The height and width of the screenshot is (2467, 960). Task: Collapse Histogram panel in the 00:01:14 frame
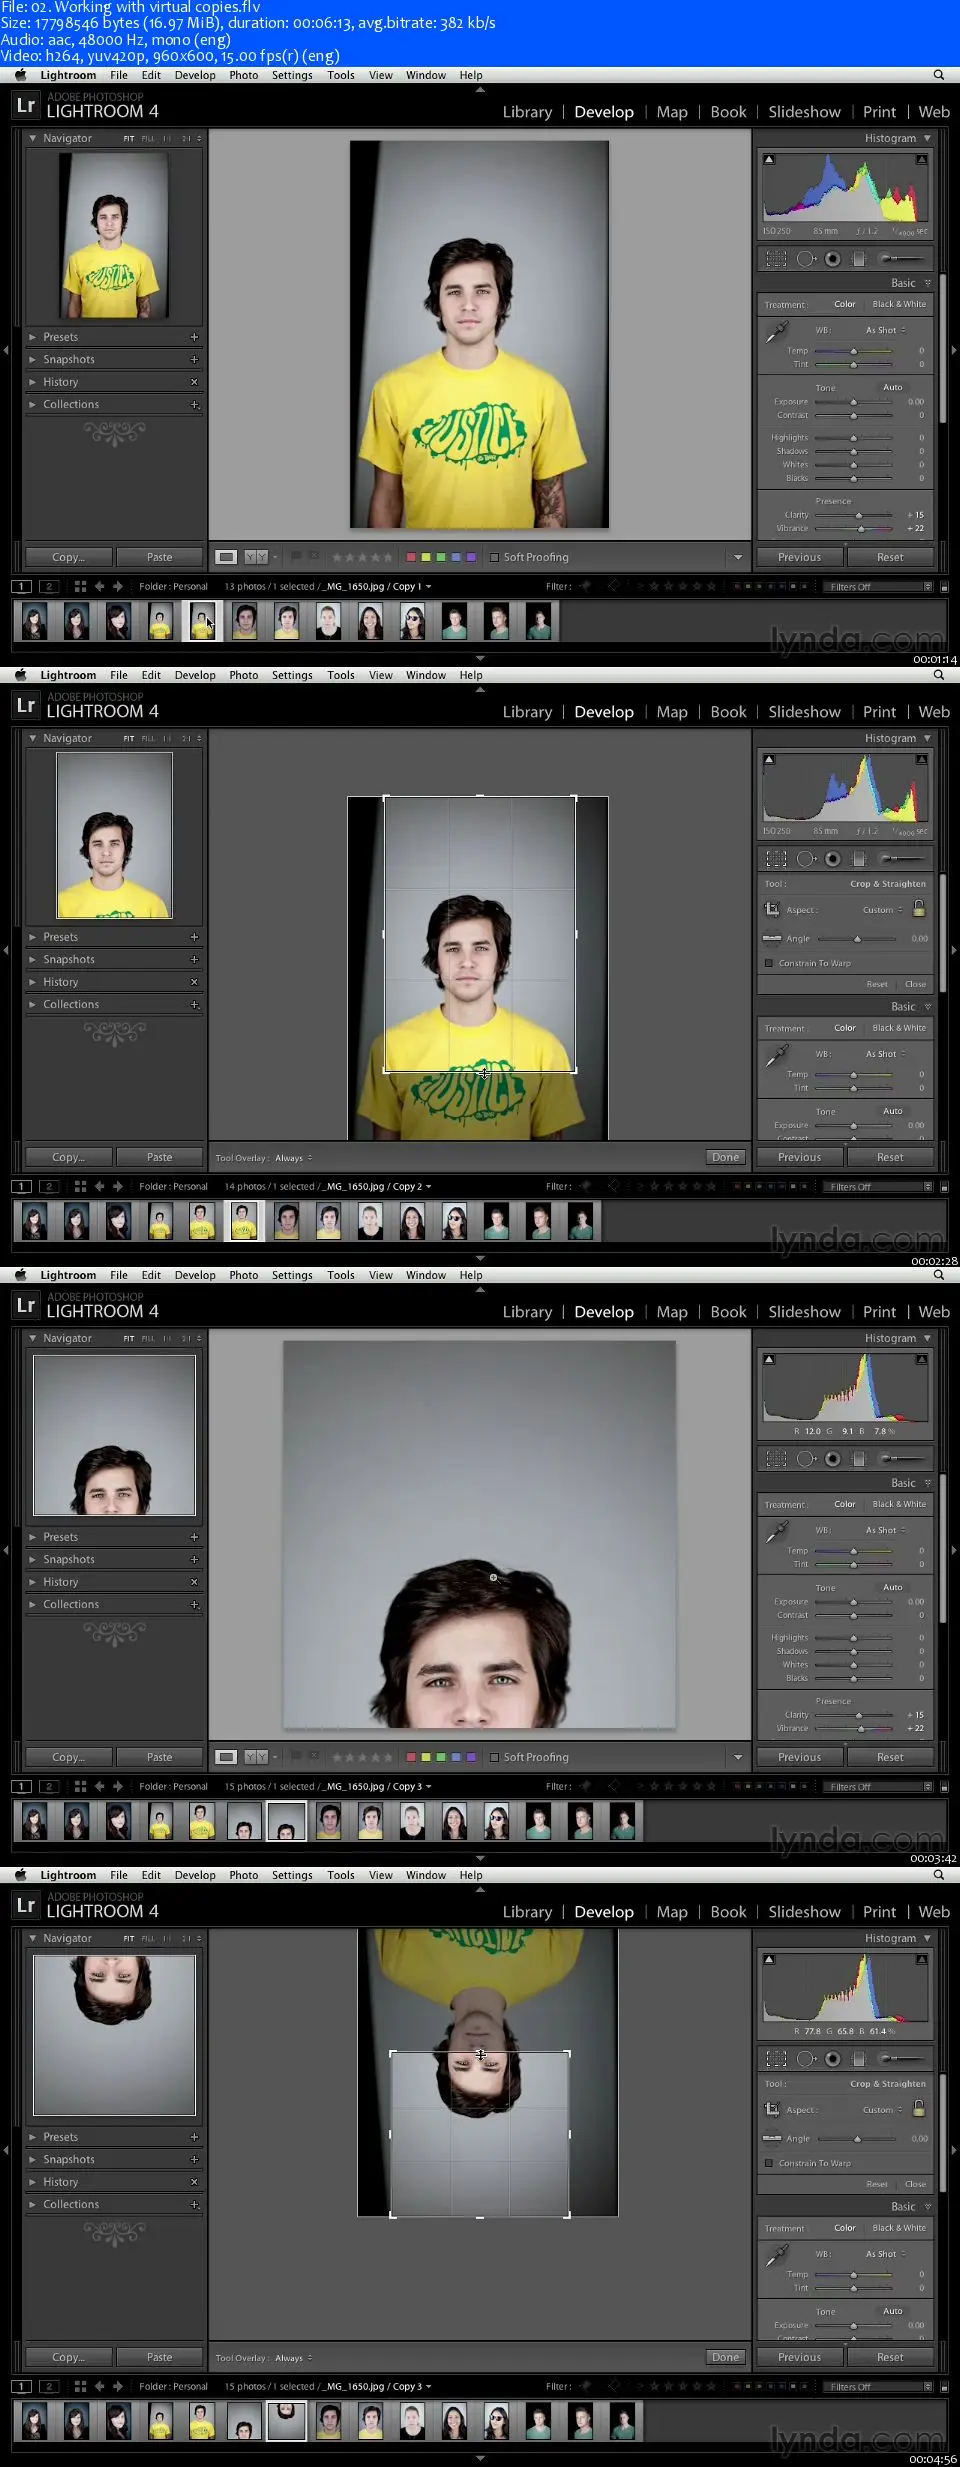pyautogui.click(x=927, y=138)
